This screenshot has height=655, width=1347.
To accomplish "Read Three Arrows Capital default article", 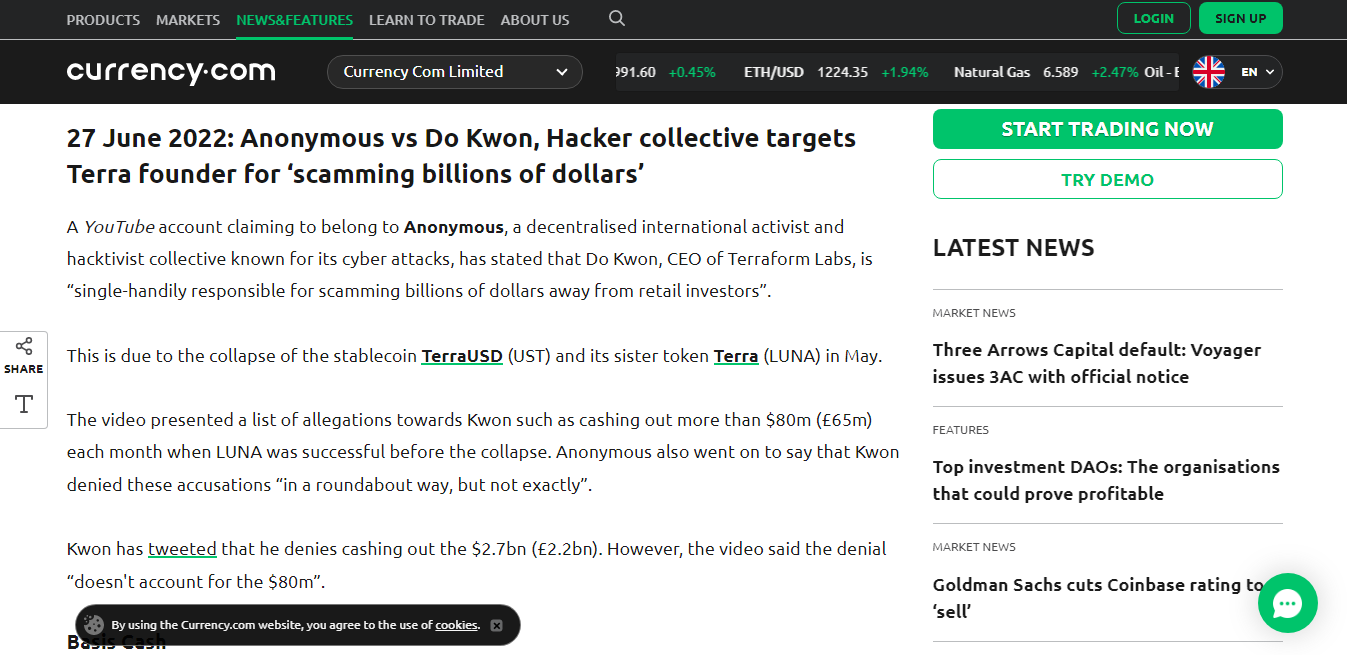I will [x=1097, y=363].
